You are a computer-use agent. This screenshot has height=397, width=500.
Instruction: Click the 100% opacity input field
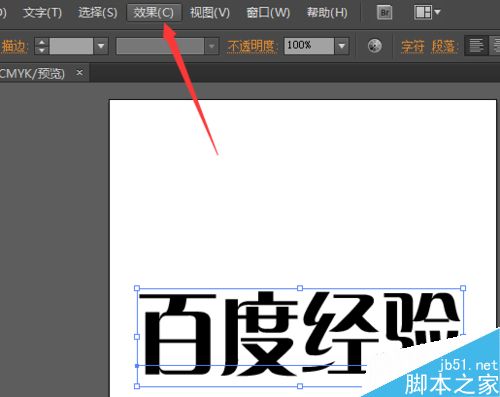pyautogui.click(x=309, y=46)
